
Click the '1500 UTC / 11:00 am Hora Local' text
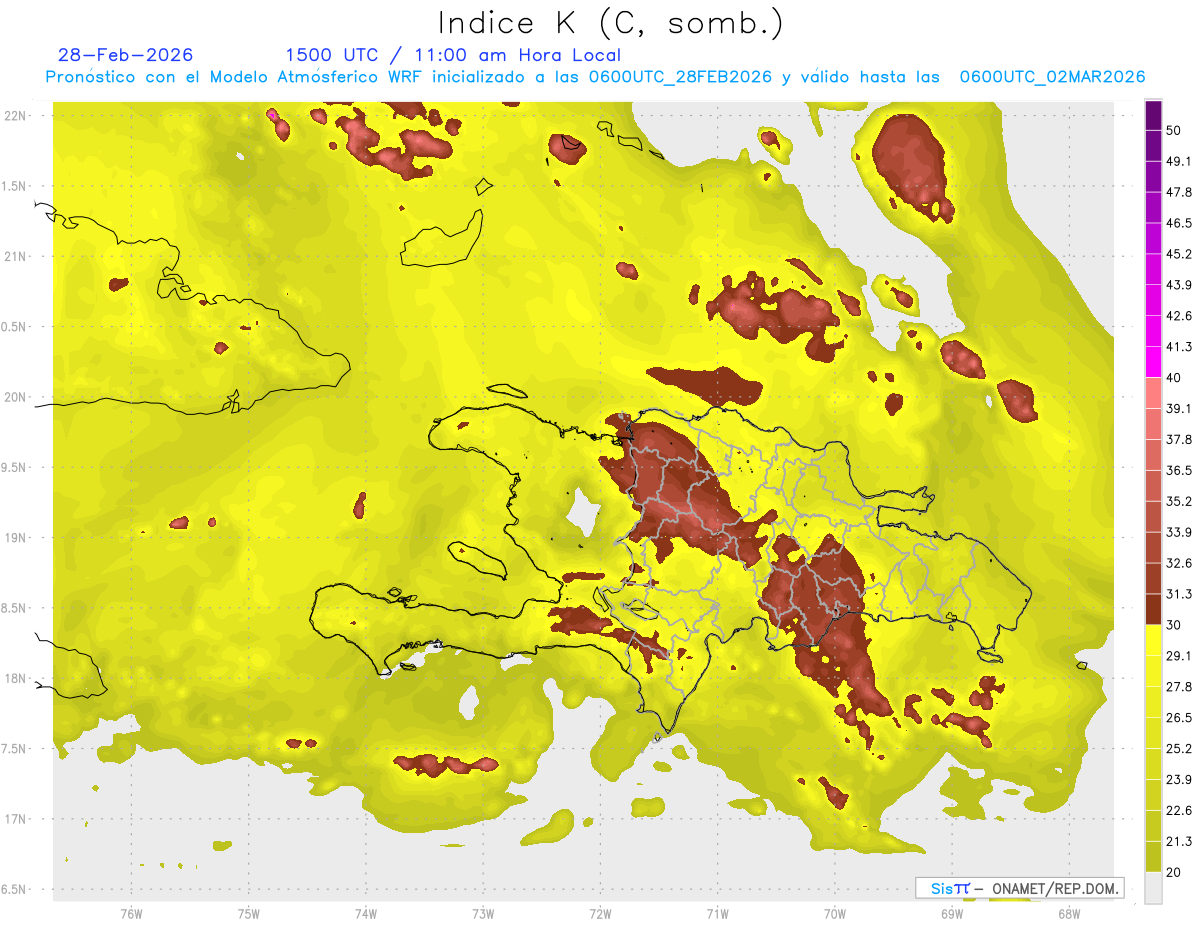pyautogui.click(x=453, y=55)
